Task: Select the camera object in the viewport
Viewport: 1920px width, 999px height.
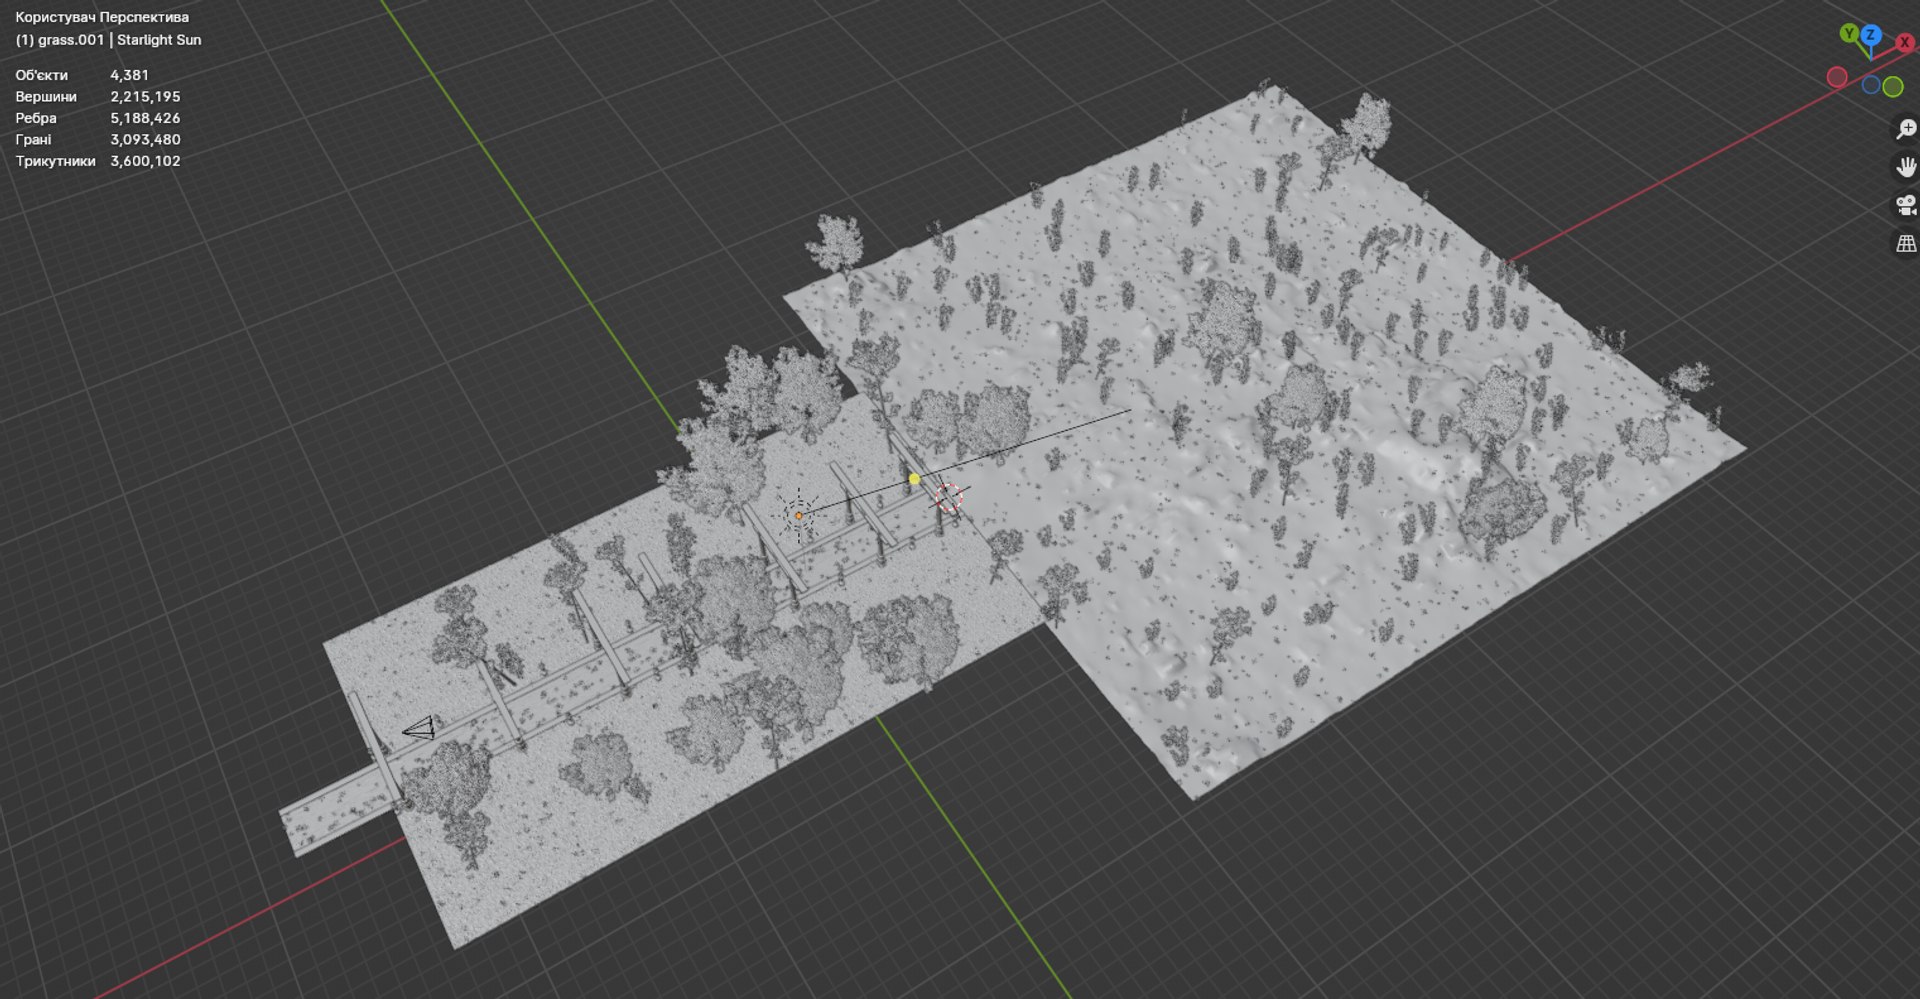Action: [x=419, y=728]
